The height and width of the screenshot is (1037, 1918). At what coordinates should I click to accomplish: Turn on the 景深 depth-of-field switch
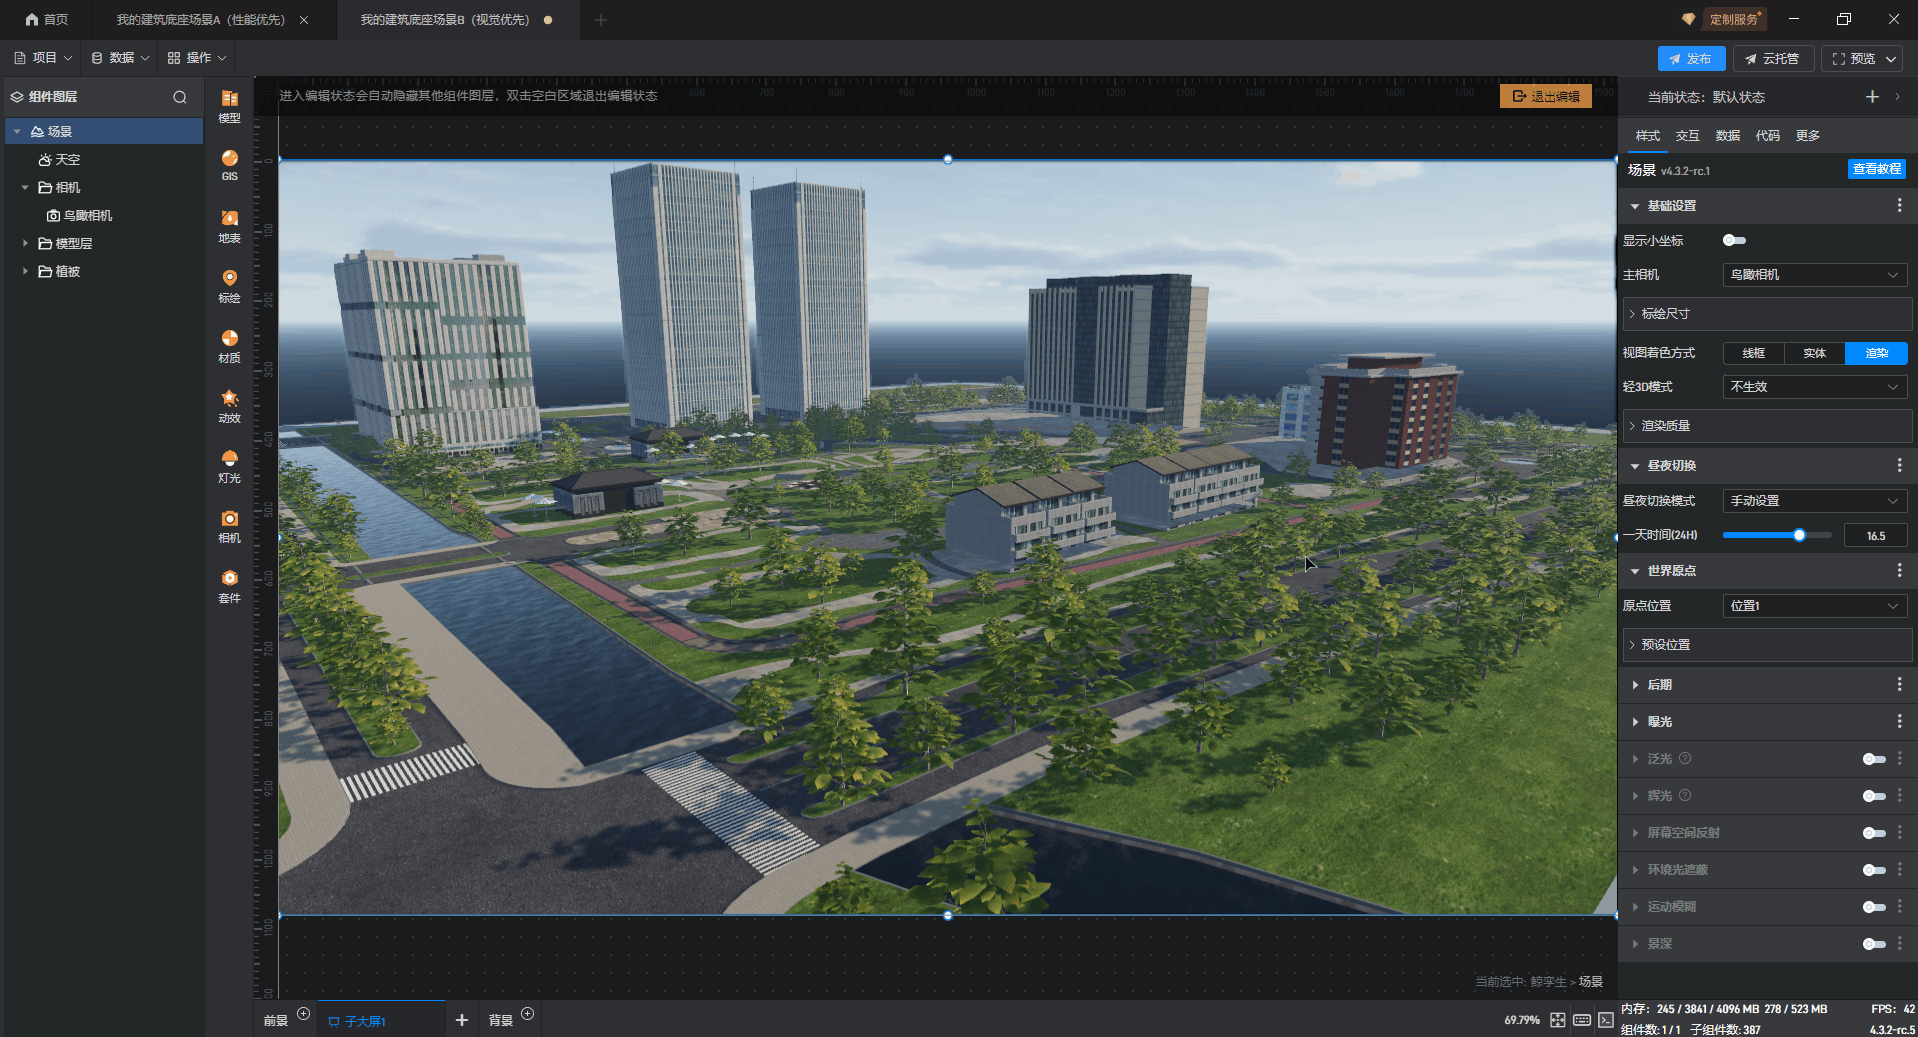(1873, 944)
